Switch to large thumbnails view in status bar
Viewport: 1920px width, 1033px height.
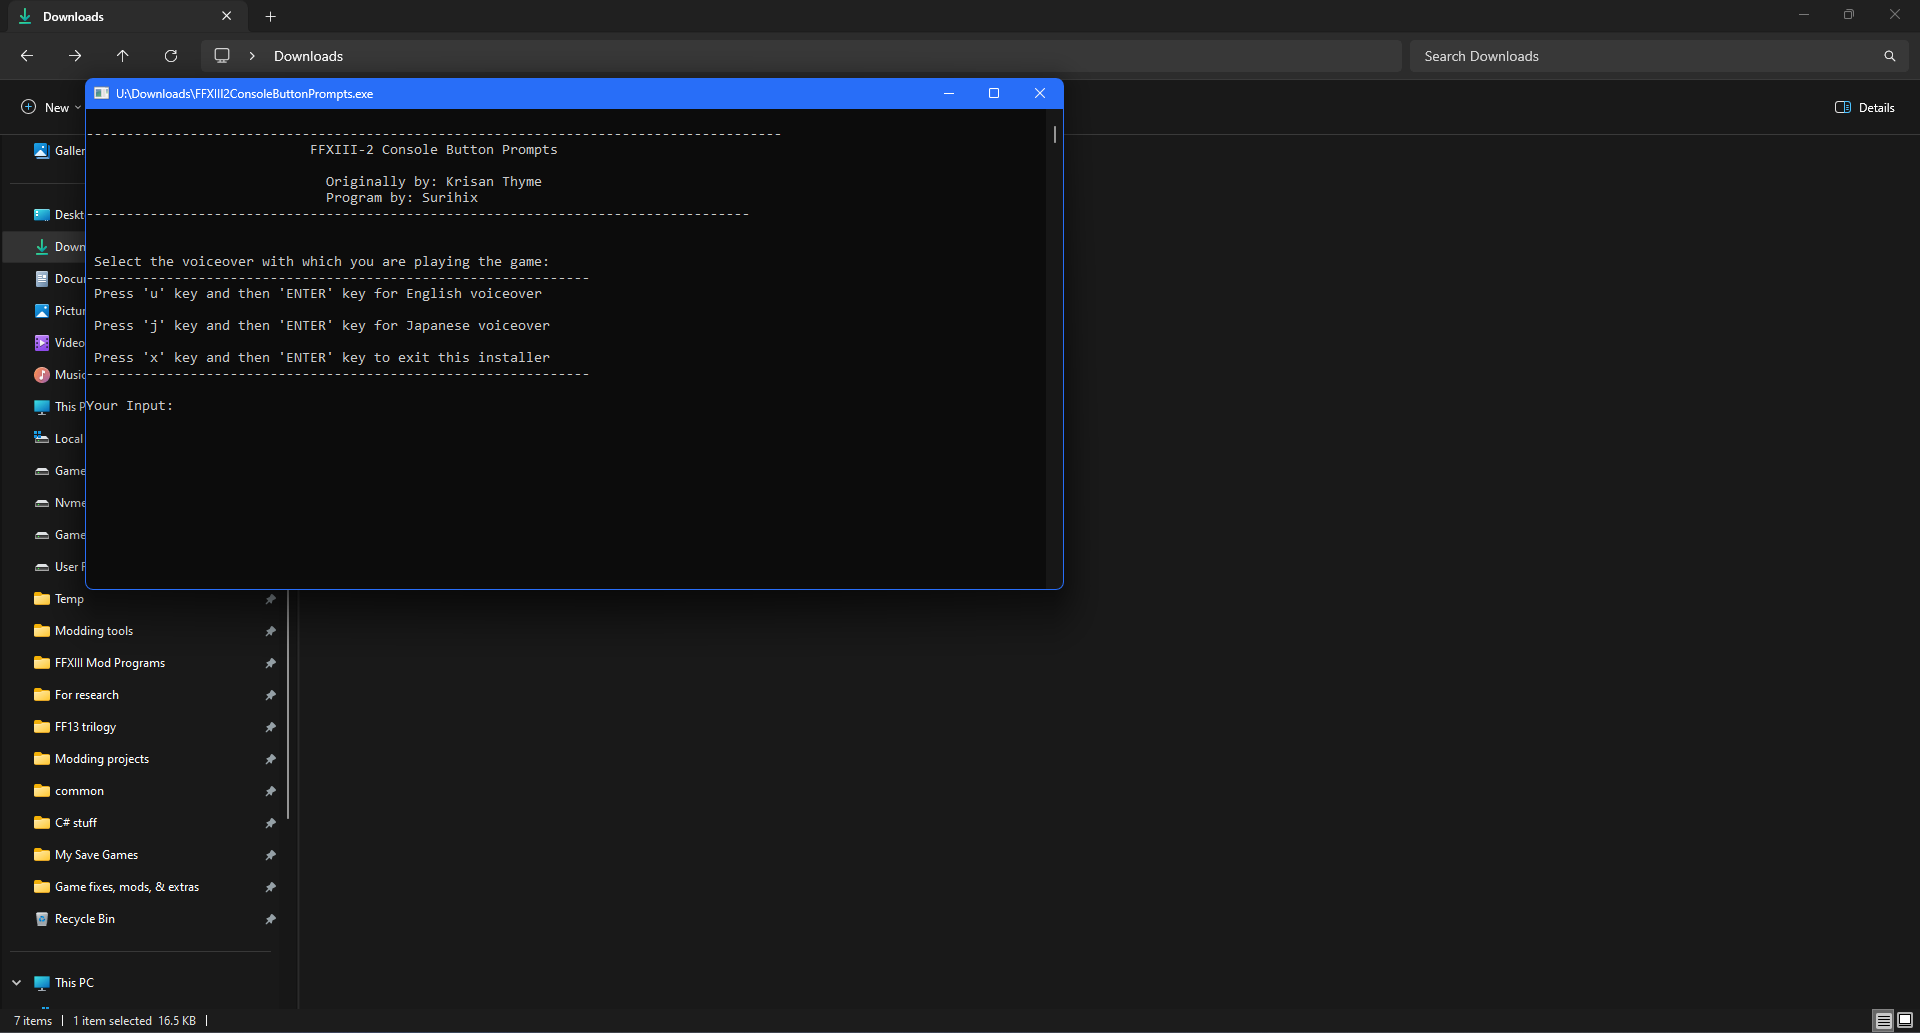[x=1905, y=1020]
